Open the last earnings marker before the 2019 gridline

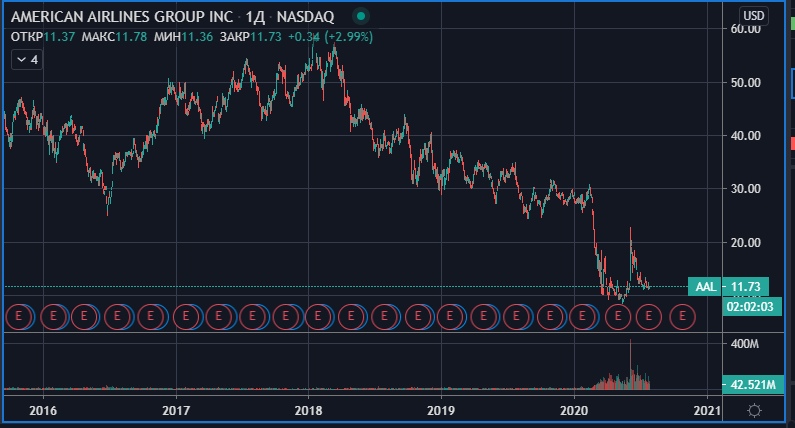click(418, 316)
